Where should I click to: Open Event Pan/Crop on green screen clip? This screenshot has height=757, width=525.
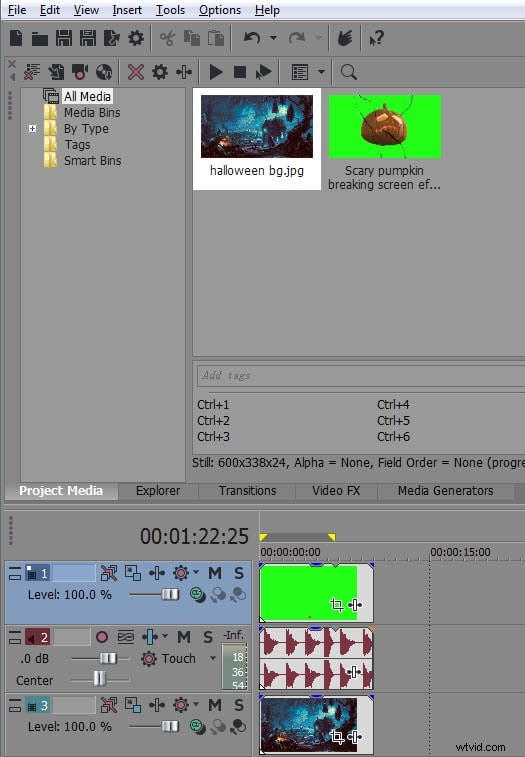pos(337,604)
